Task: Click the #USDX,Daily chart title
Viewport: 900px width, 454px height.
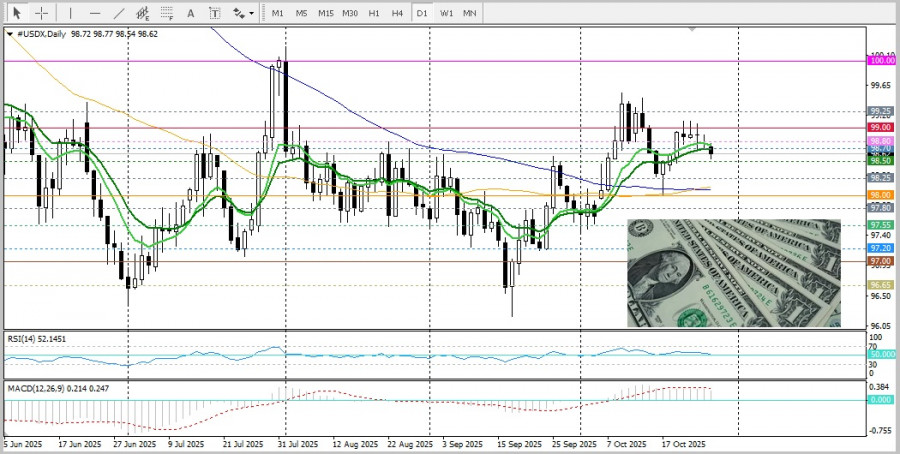Action: [x=41, y=34]
